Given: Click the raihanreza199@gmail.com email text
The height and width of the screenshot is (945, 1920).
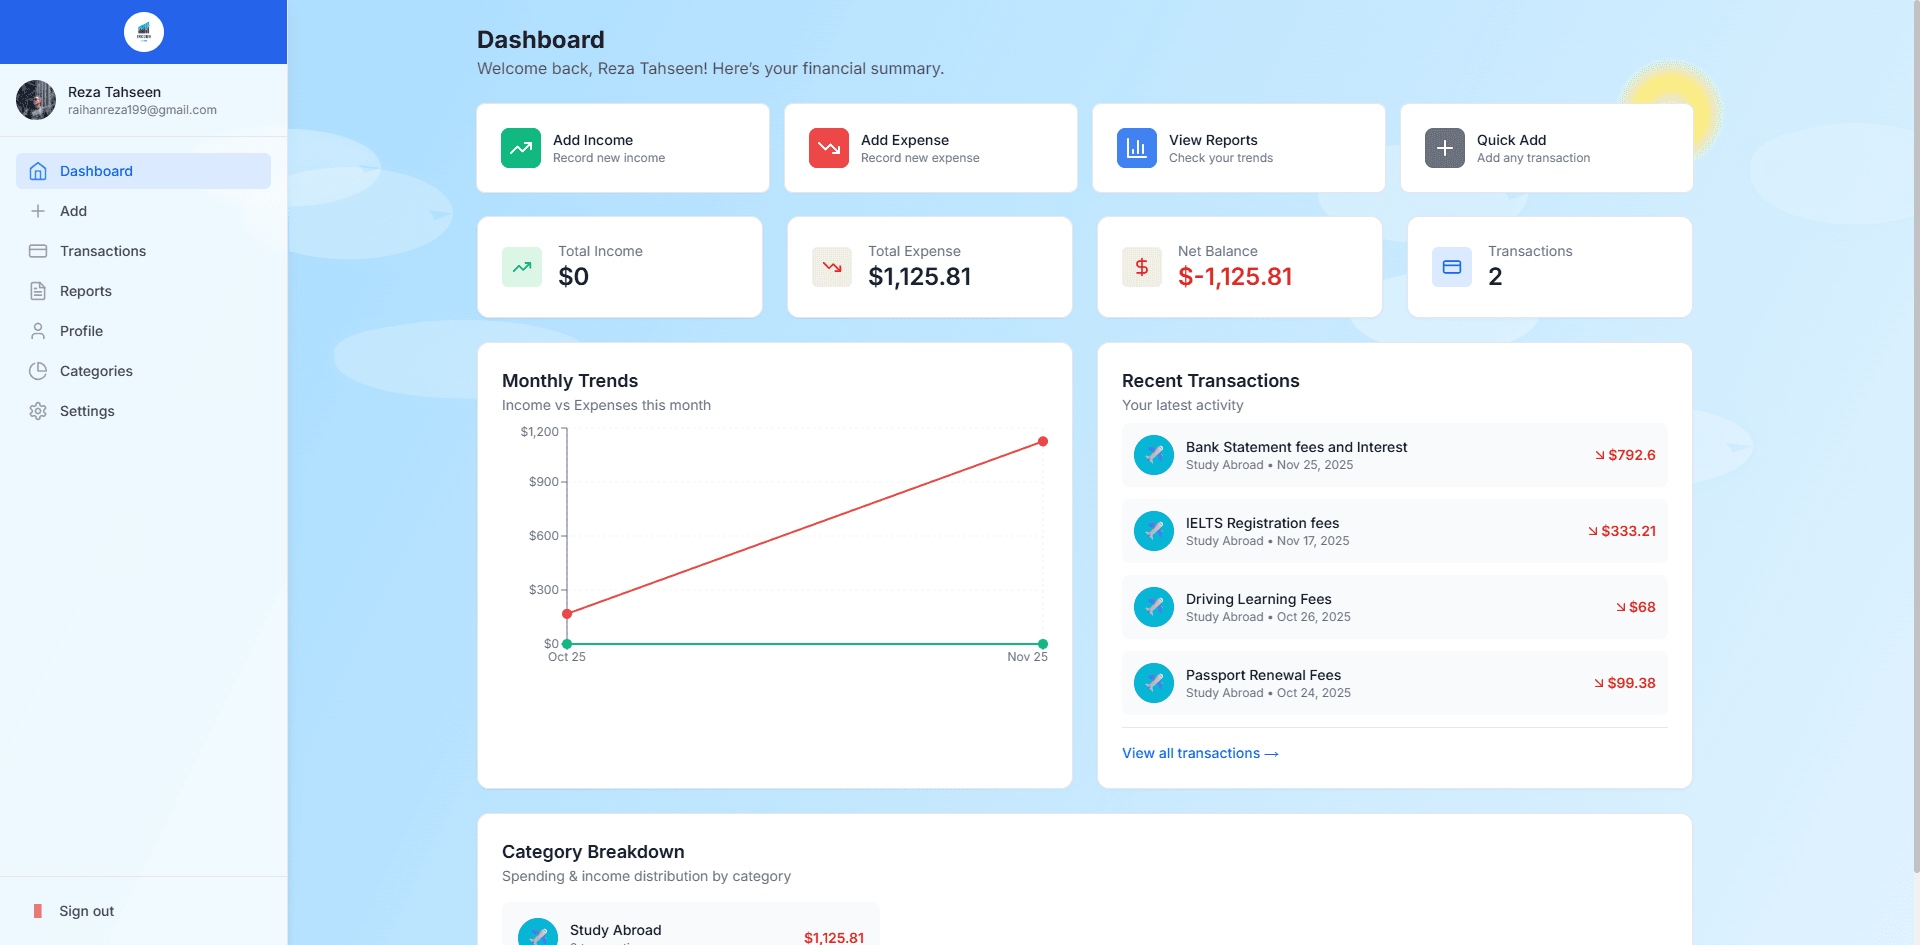Looking at the screenshot, I should coord(142,110).
